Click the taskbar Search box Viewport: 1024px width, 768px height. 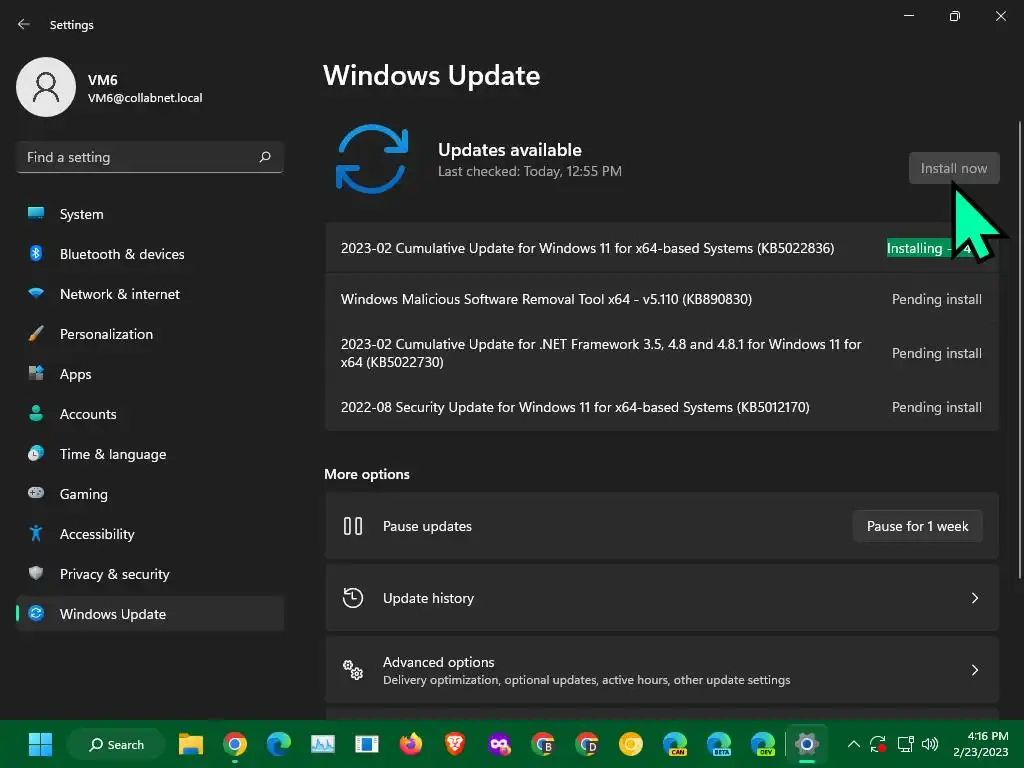116,744
